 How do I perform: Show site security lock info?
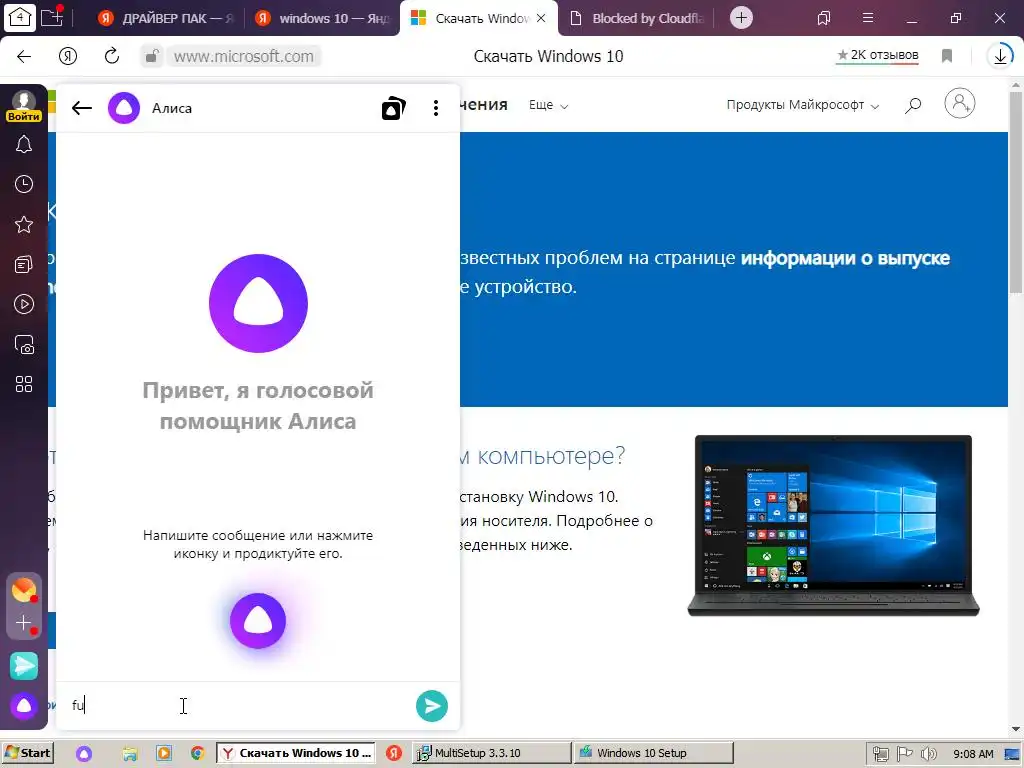coord(152,56)
